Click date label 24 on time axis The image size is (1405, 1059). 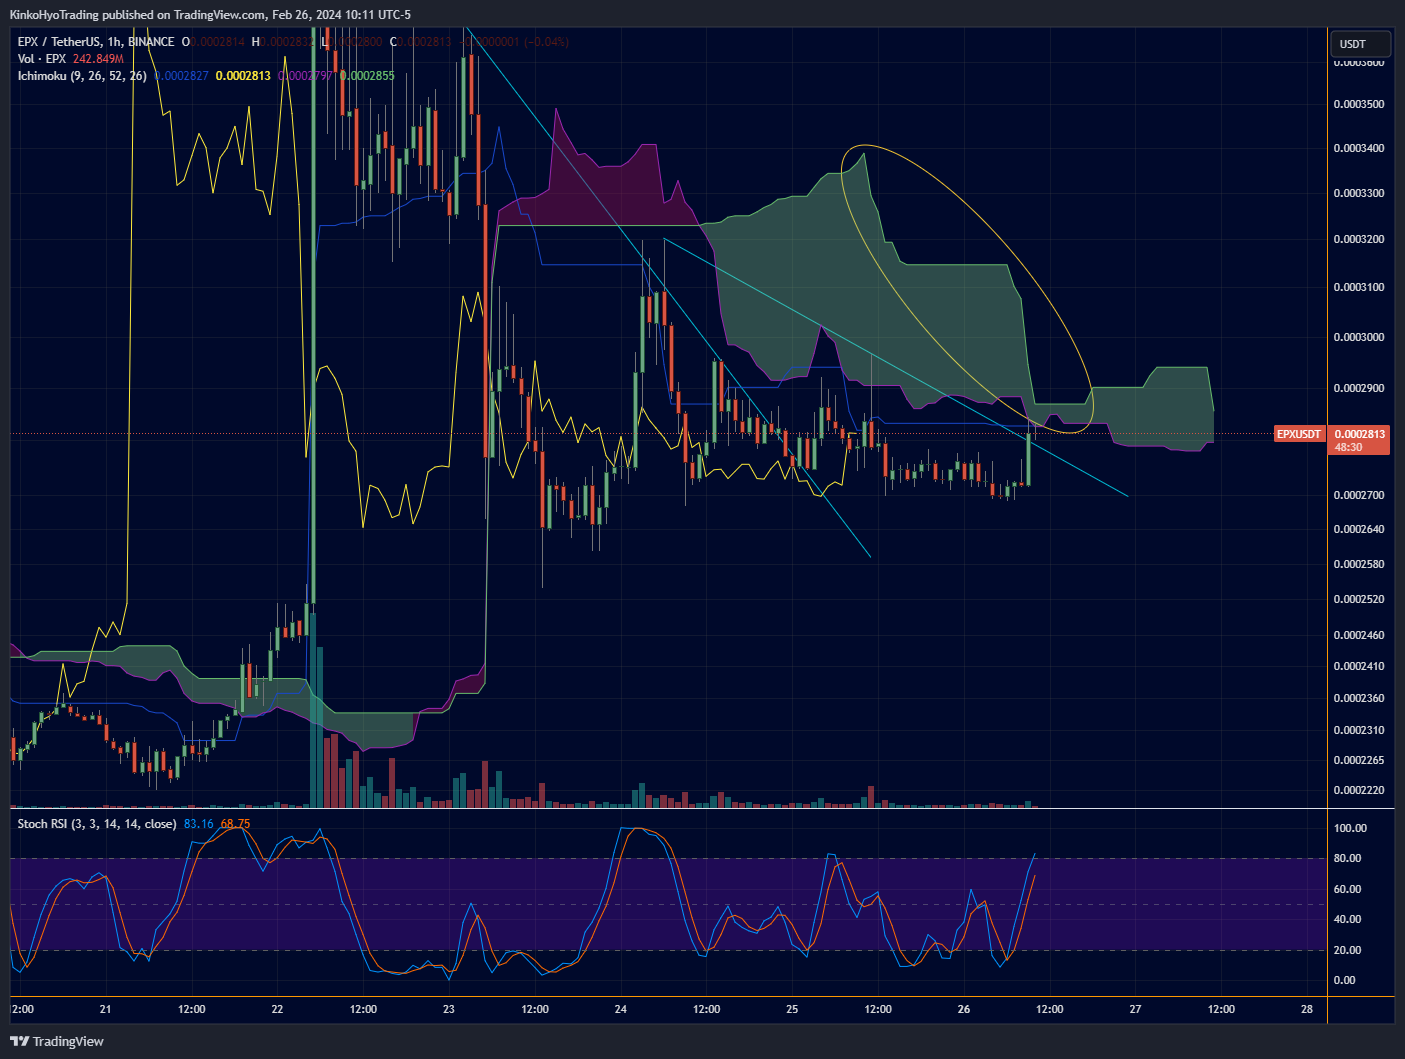click(x=621, y=1010)
